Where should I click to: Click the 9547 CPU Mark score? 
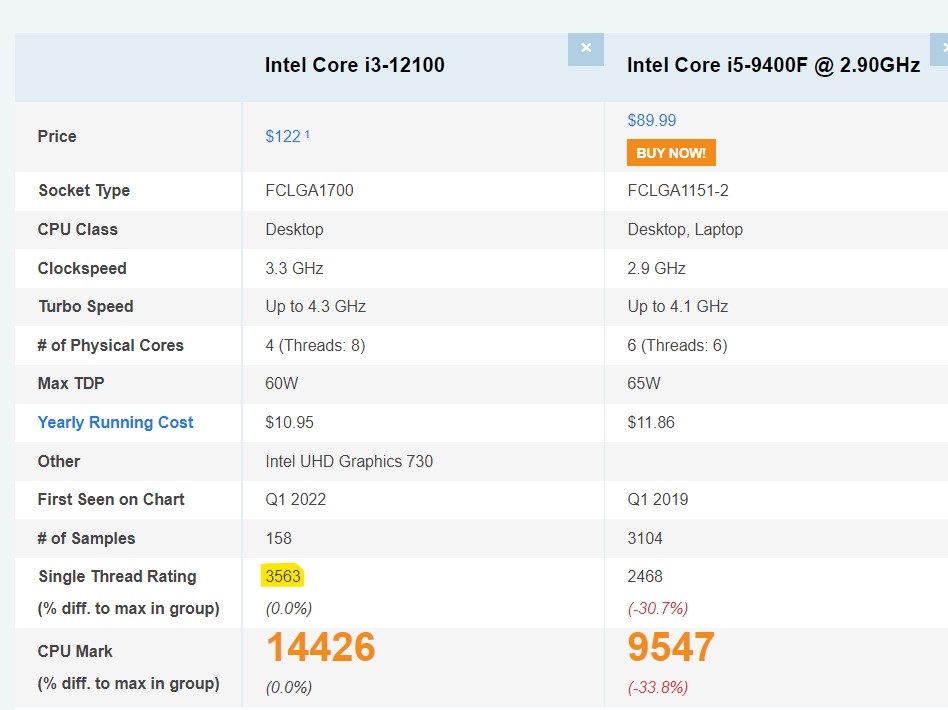click(671, 647)
